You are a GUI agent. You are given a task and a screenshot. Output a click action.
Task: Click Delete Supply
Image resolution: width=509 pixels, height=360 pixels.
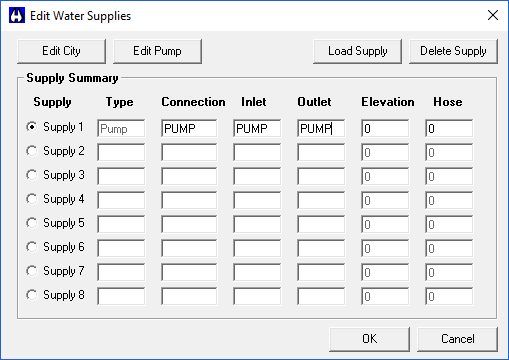453,51
